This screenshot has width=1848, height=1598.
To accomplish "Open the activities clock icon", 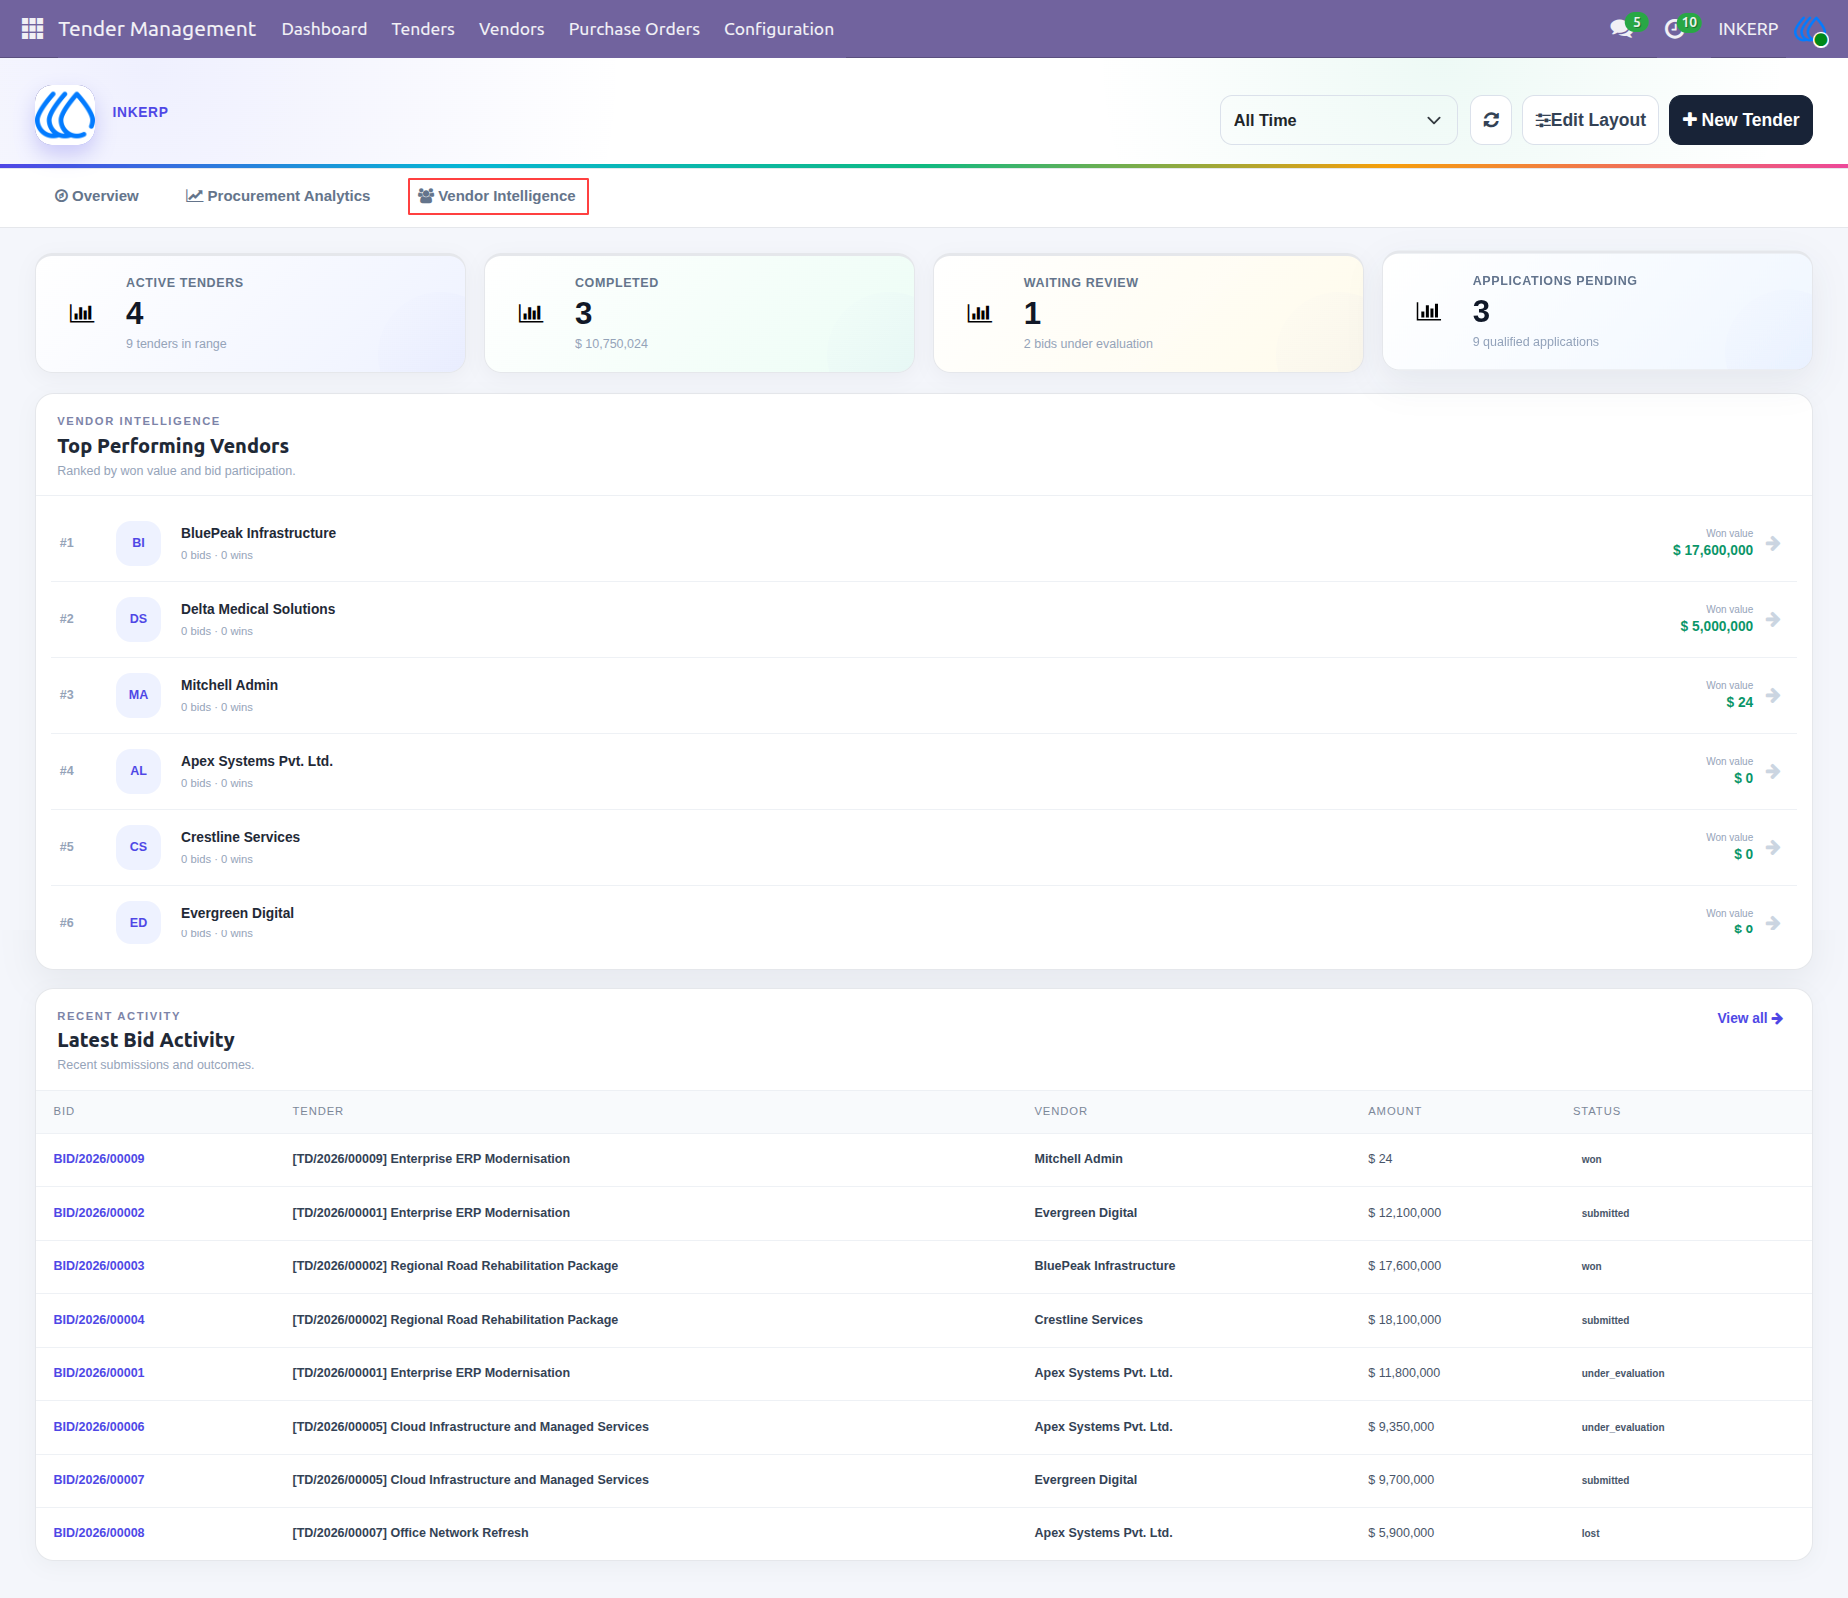I will (1674, 29).
